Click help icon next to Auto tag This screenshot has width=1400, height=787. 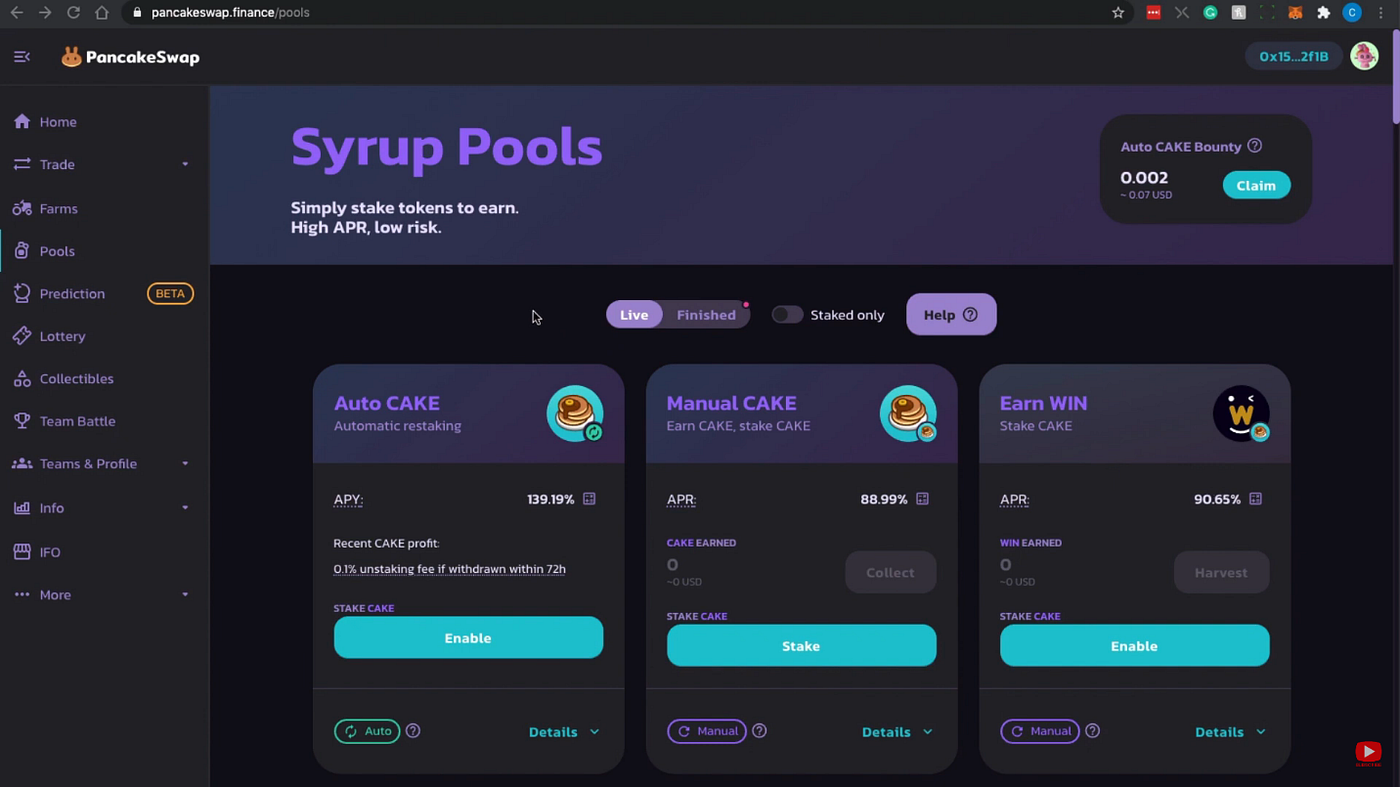[x=413, y=731]
